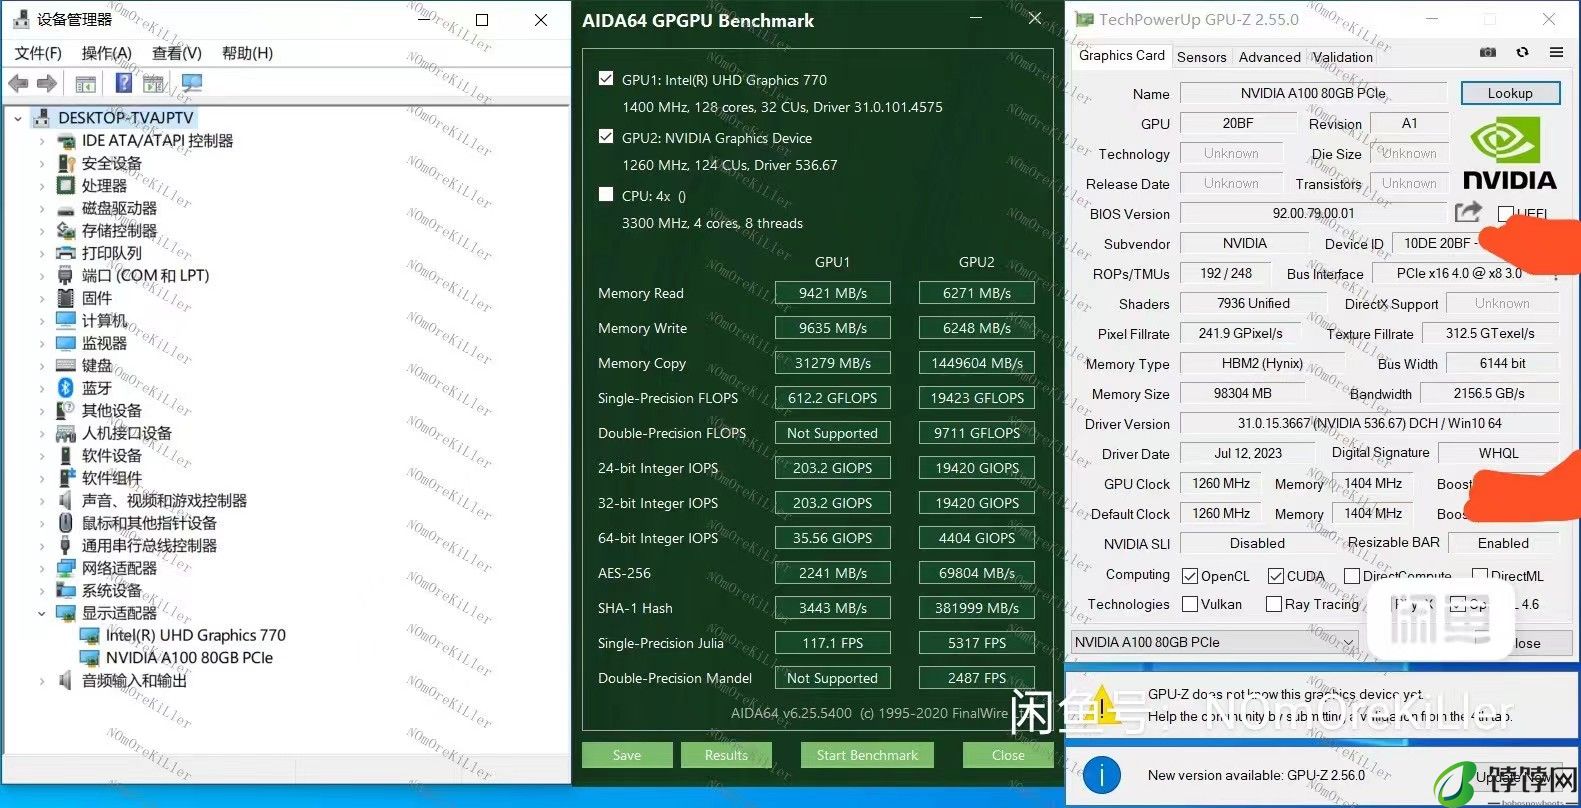Toggle the CUDA checkbox in GPU-Z

point(1276,576)
